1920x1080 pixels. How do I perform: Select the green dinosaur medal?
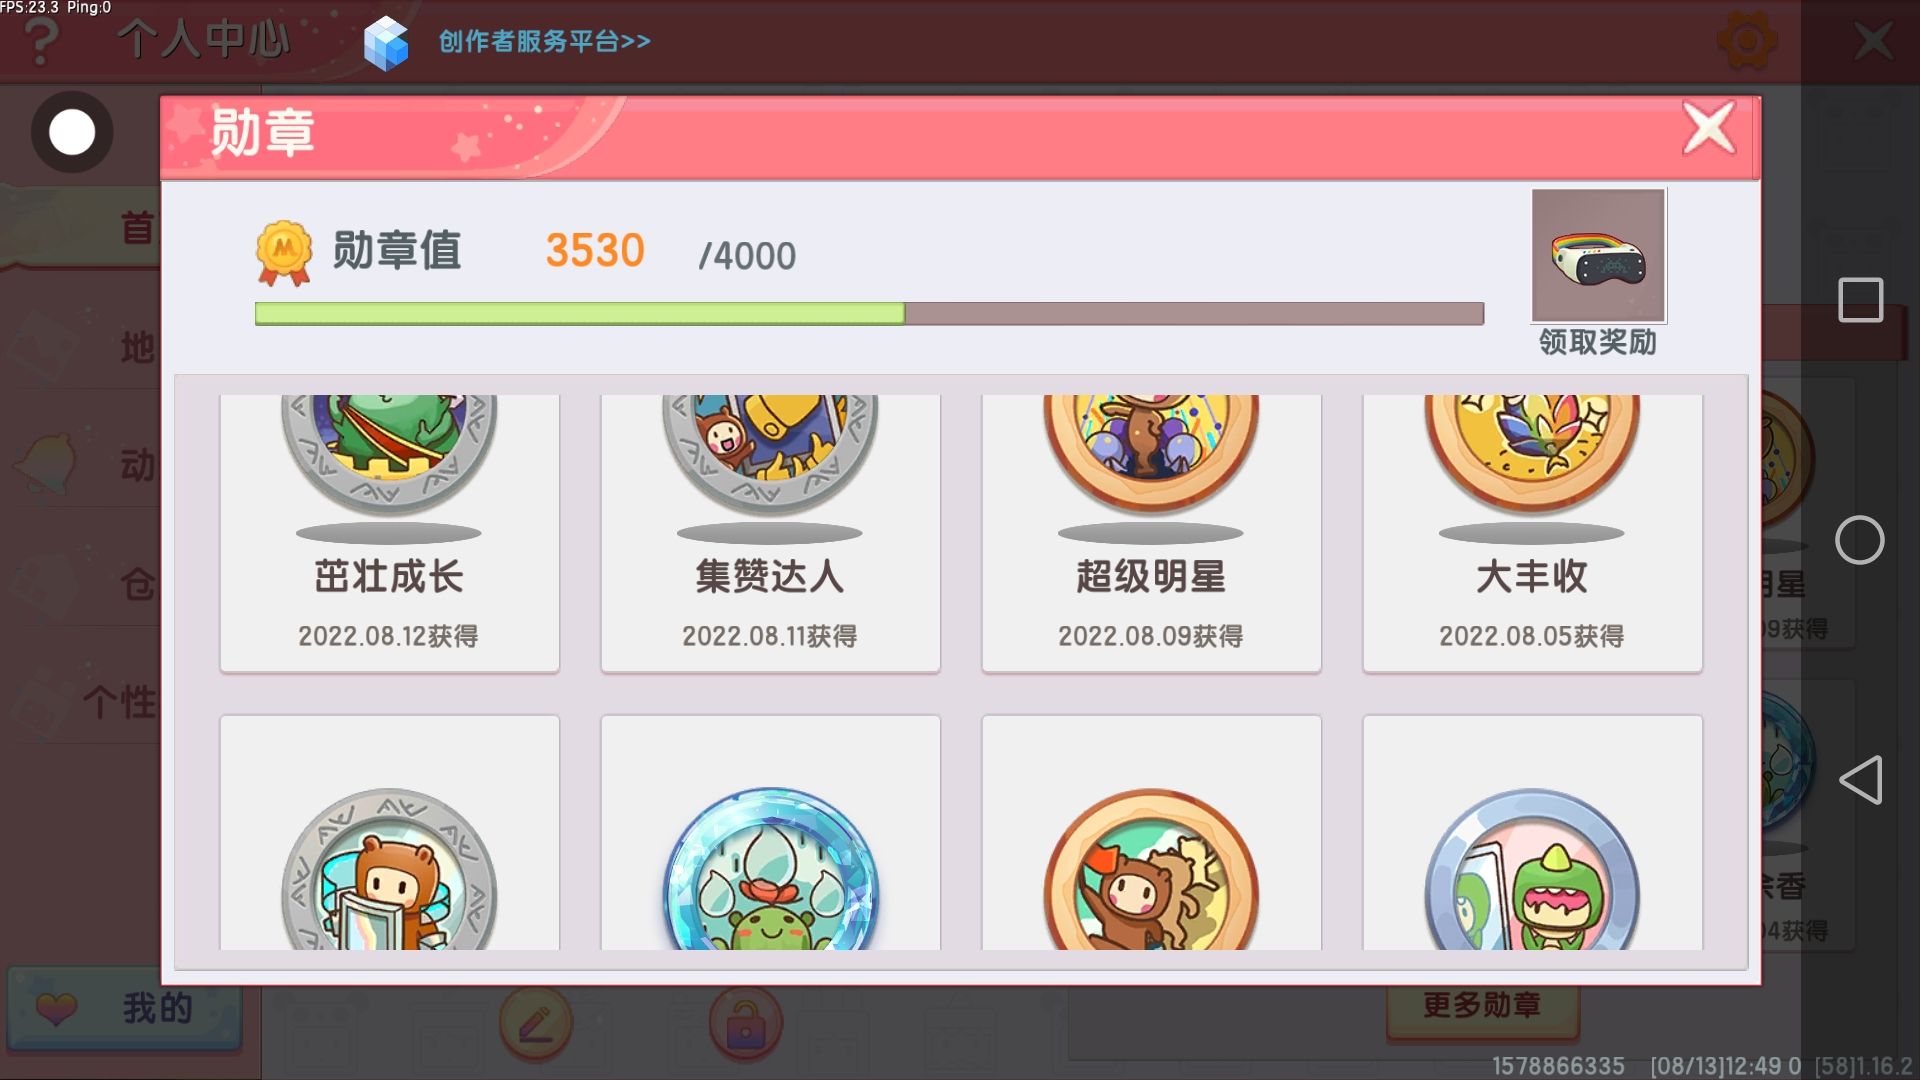(x=1532, y=870)
